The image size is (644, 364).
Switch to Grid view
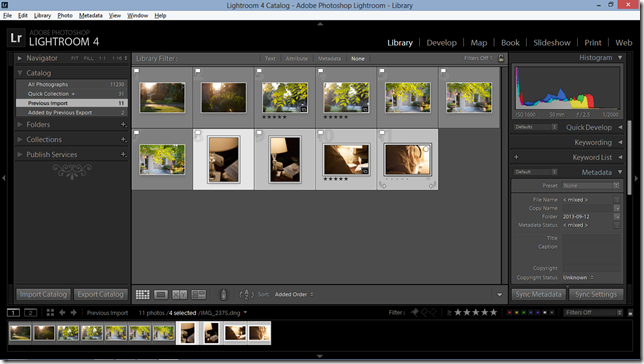[143, 295]
